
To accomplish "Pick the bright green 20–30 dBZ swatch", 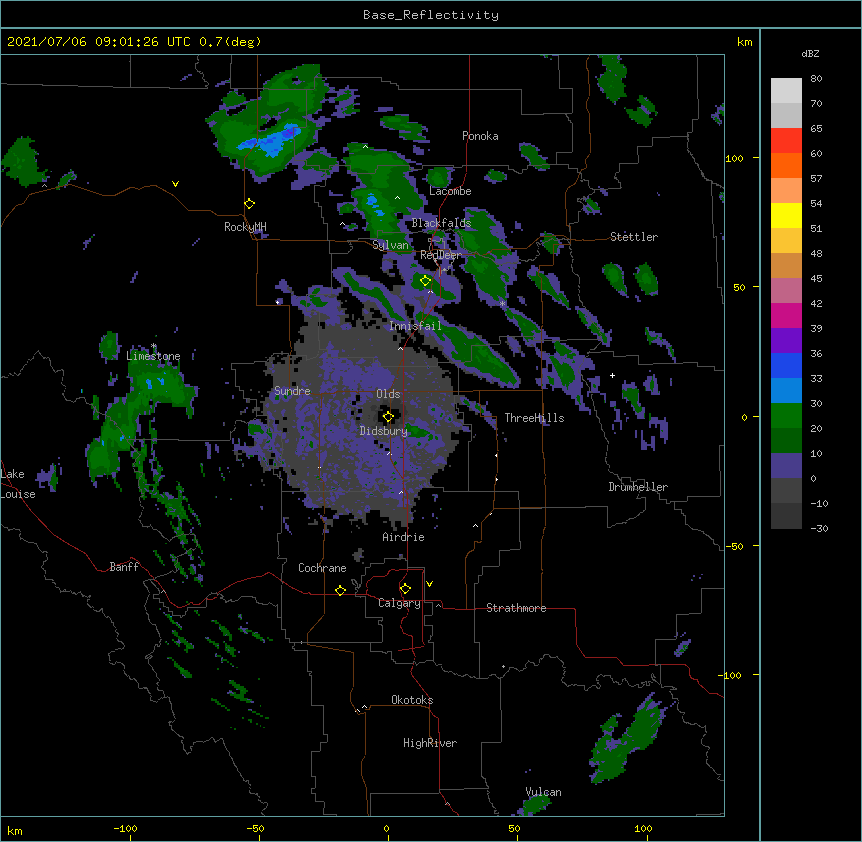I will tap(786, 416).
